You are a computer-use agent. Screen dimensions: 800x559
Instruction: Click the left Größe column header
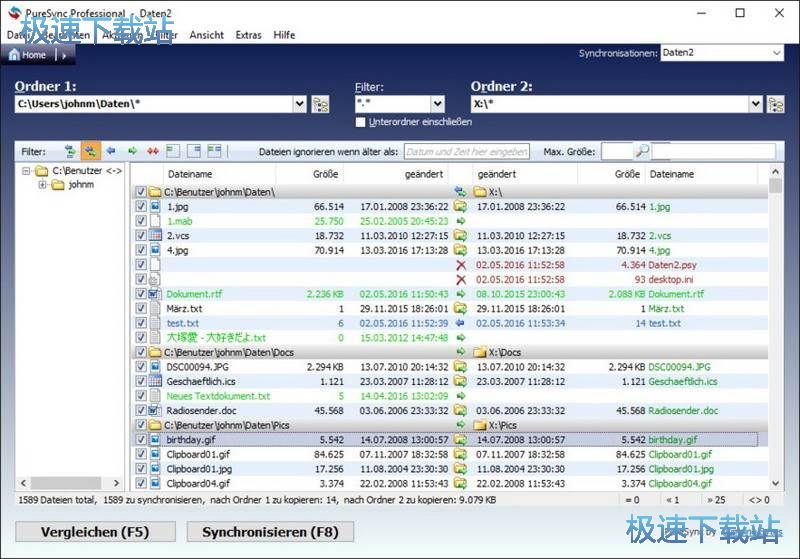pos(309,174)
